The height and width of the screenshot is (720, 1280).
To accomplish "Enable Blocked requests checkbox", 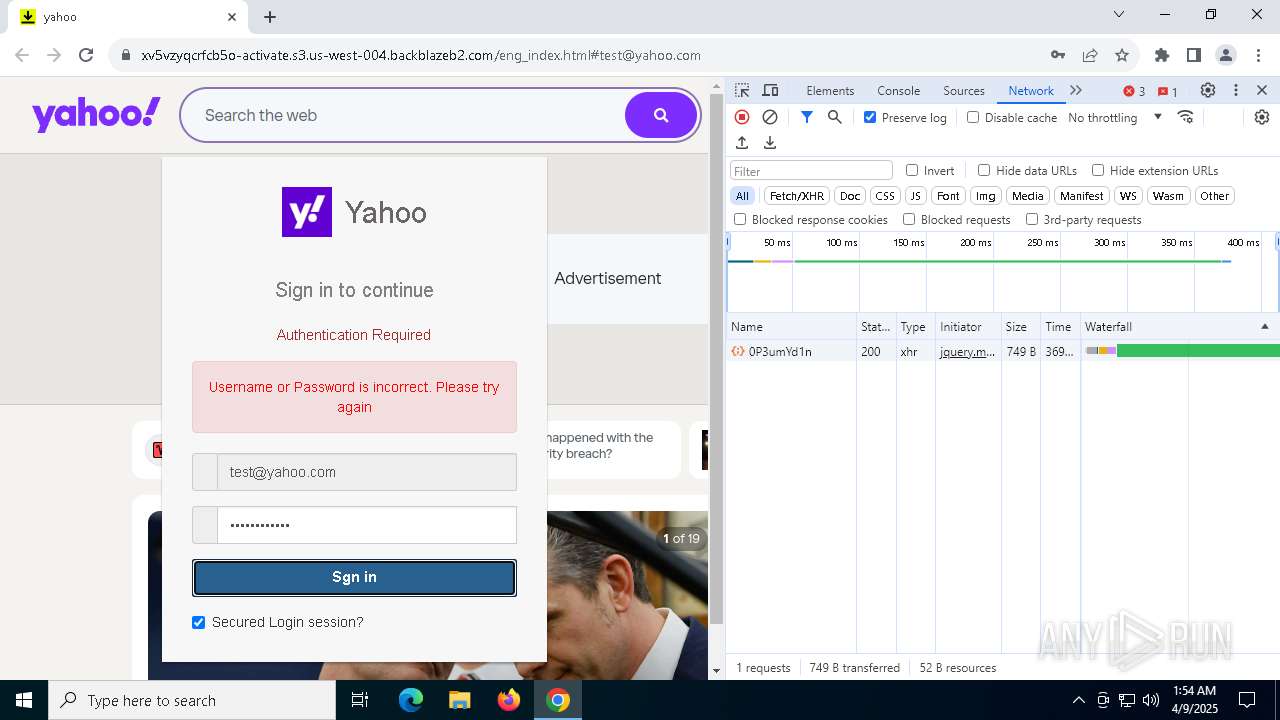I will (909, 219).
